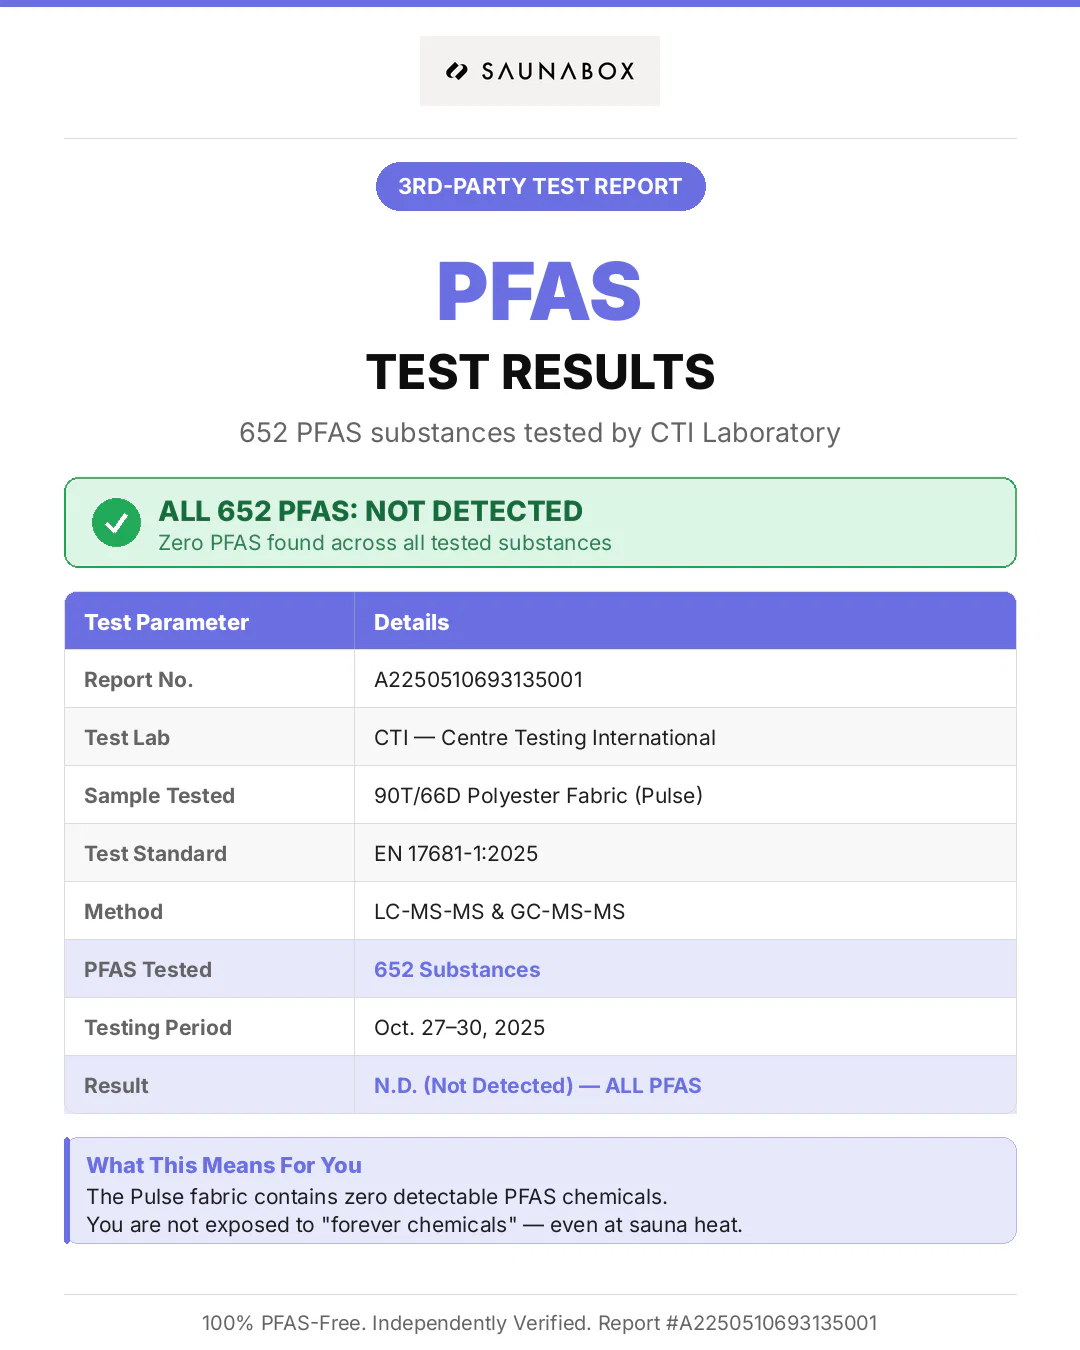
Task: Click the EN 17681-1:2025 test standard value
Action: (x=456, y=854)
